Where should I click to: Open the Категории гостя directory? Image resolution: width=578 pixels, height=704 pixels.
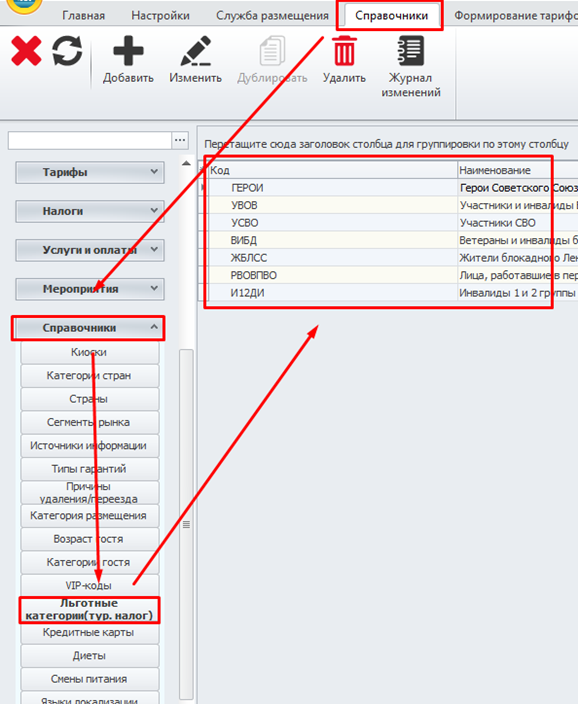[x=89, y=562]
